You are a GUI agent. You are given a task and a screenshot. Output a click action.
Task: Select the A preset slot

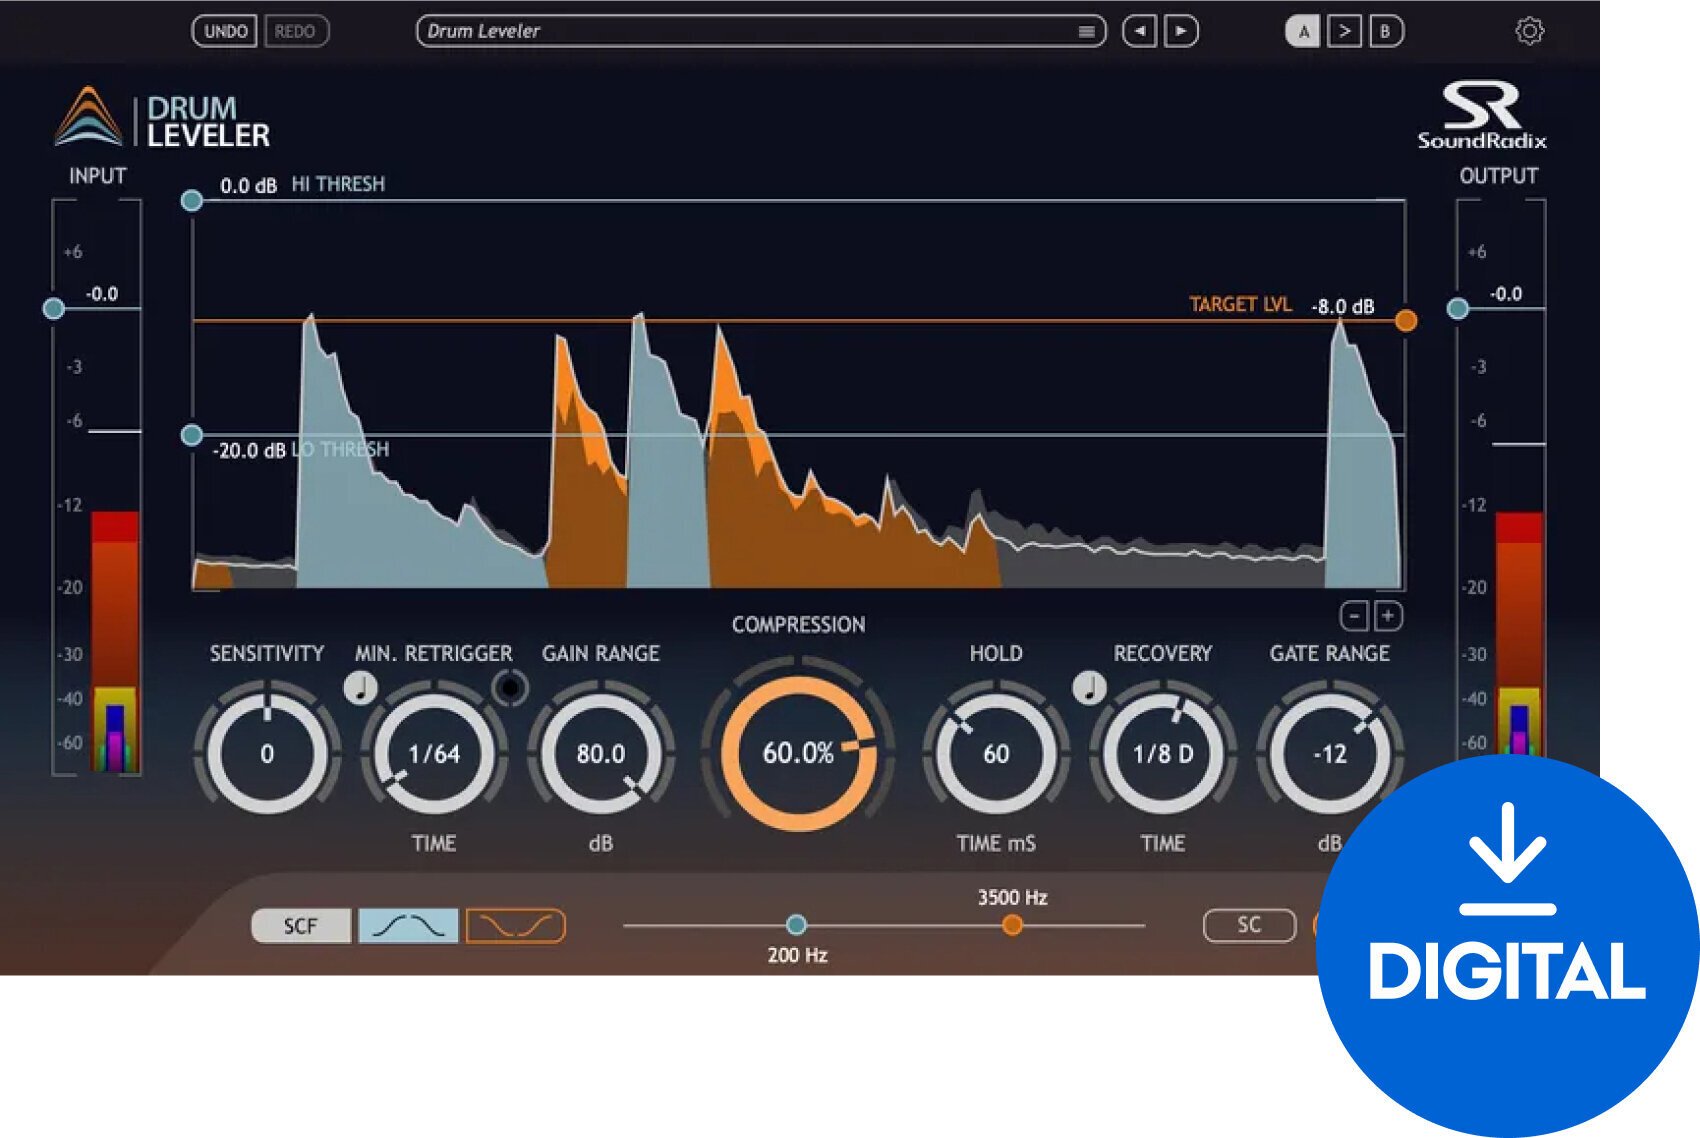1303,31
